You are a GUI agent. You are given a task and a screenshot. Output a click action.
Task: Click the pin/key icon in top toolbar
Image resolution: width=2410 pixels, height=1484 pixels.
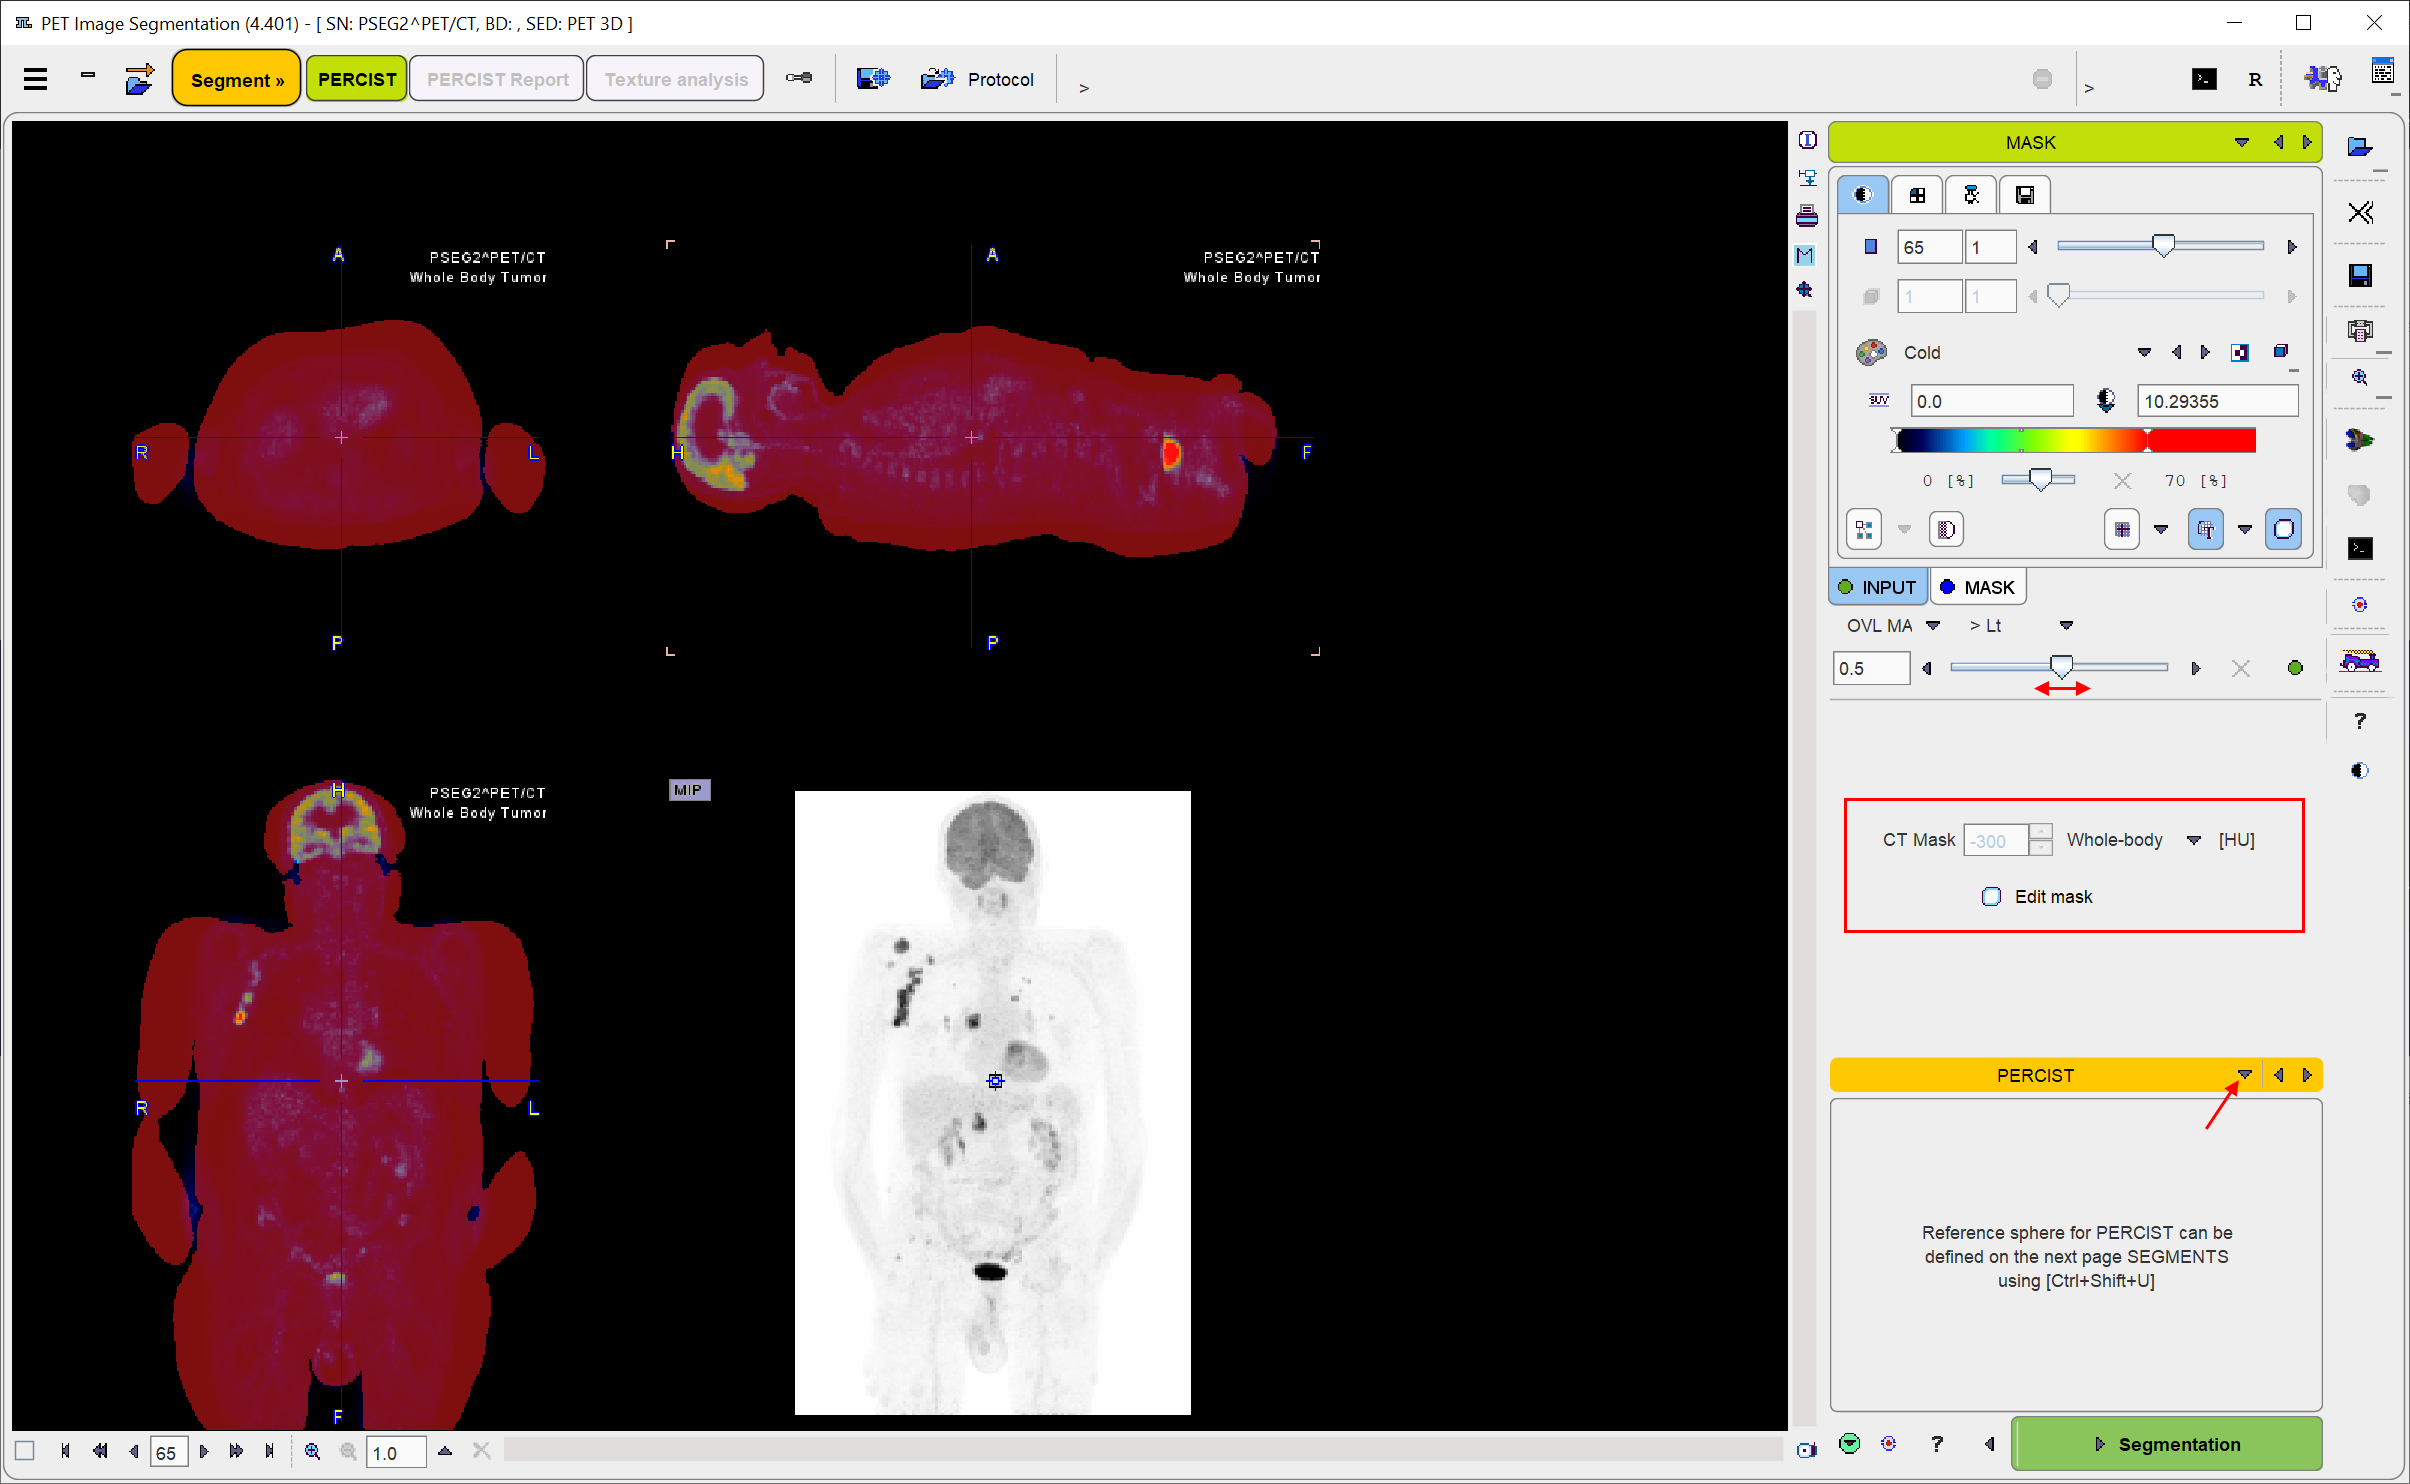(799, 78)
